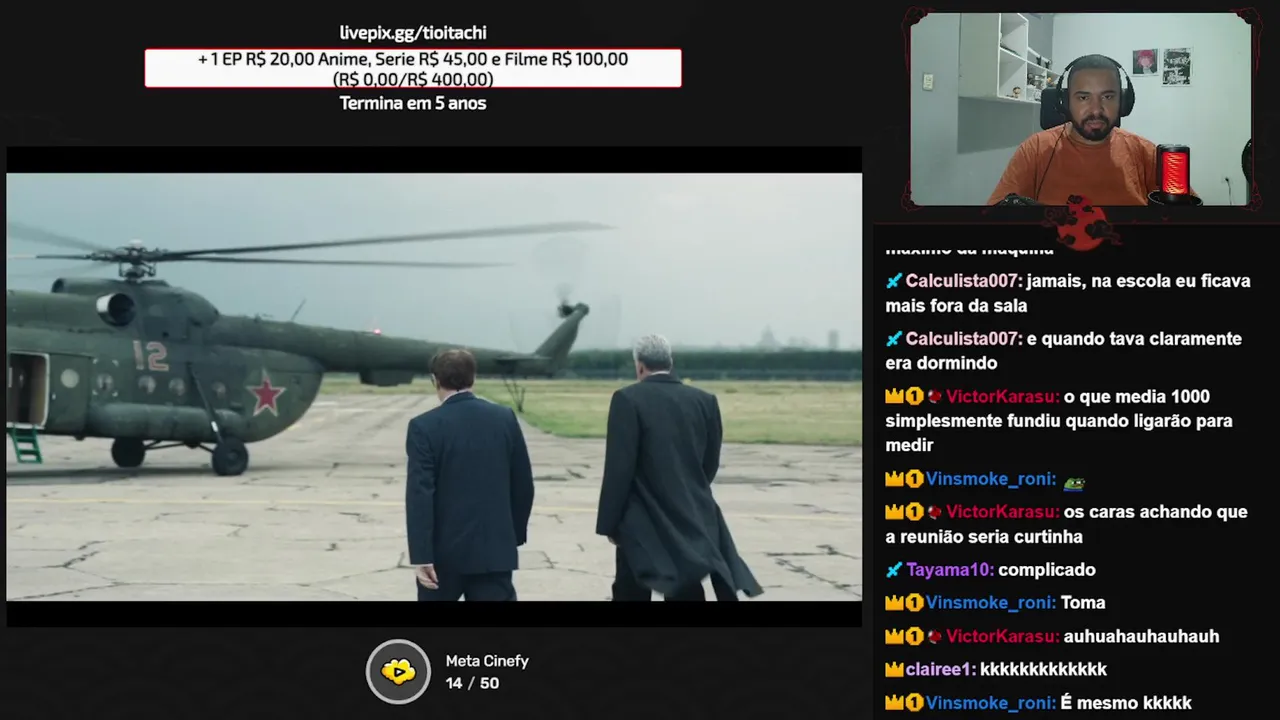Click the Meta Cinefy round yellow icon
Image resolution: width=1280 pixels, height=720 pixels.
[x=398, y=671]
